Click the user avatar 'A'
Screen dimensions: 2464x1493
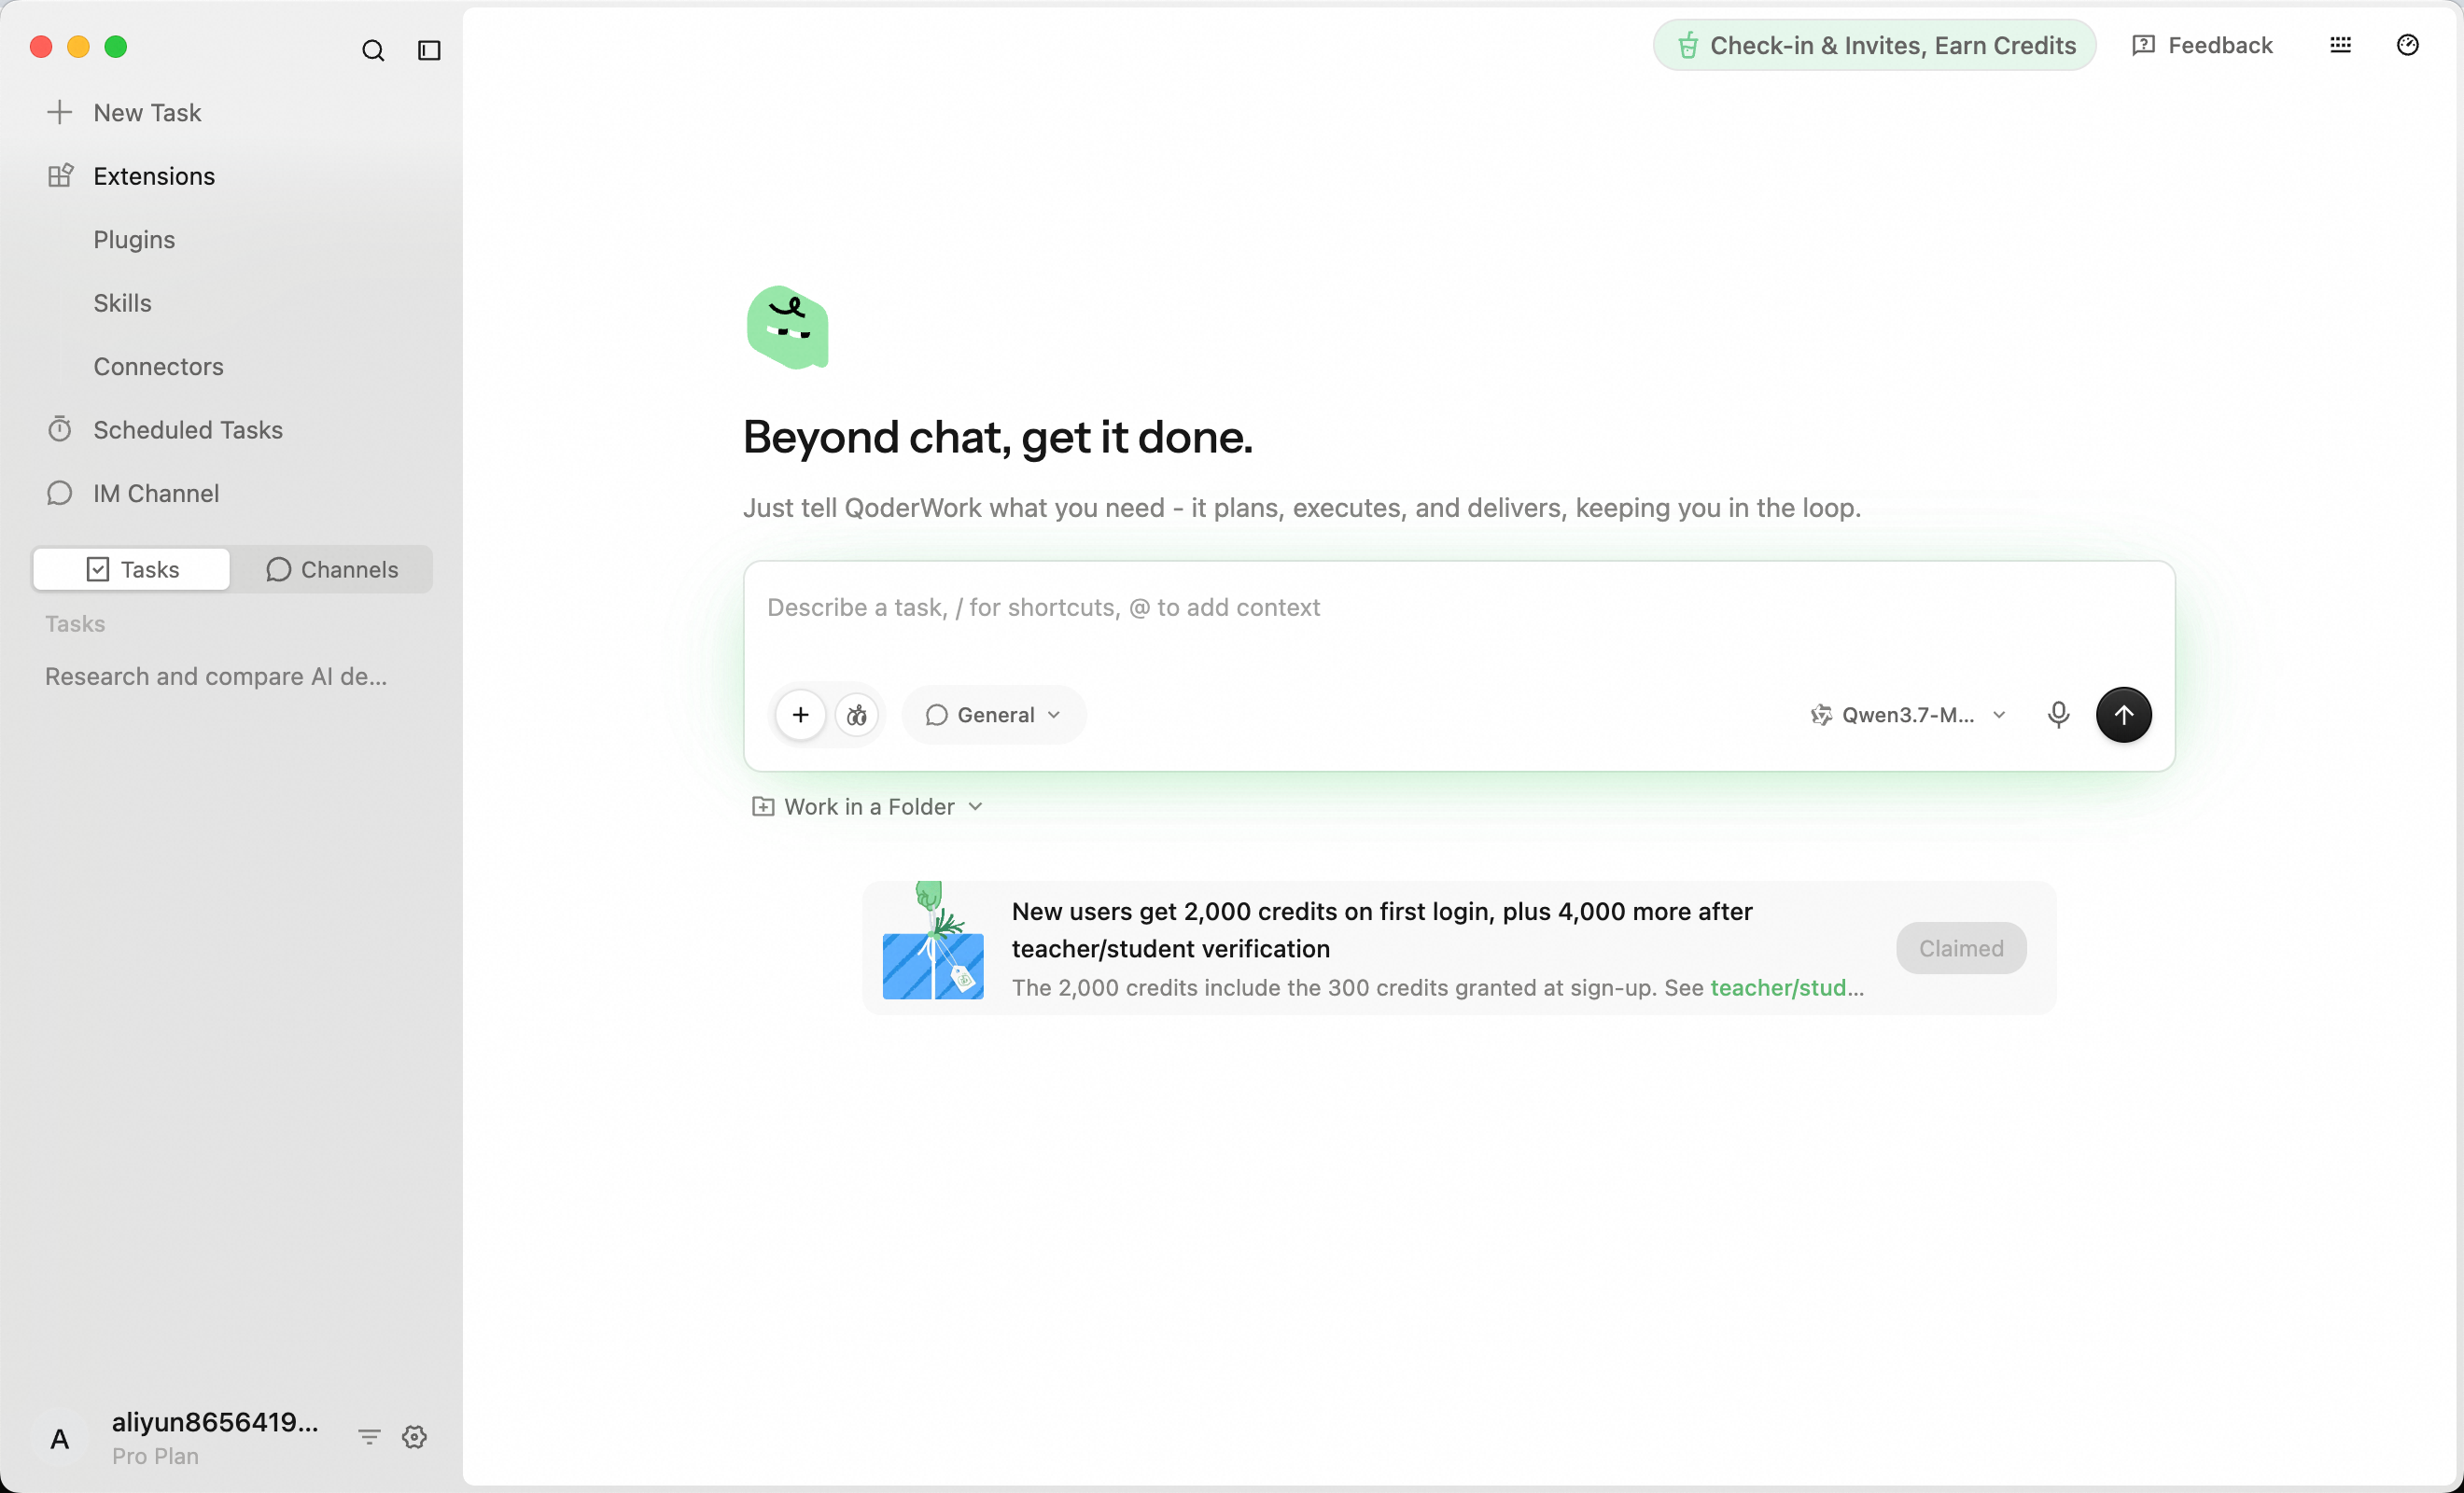coord(60,1439)
